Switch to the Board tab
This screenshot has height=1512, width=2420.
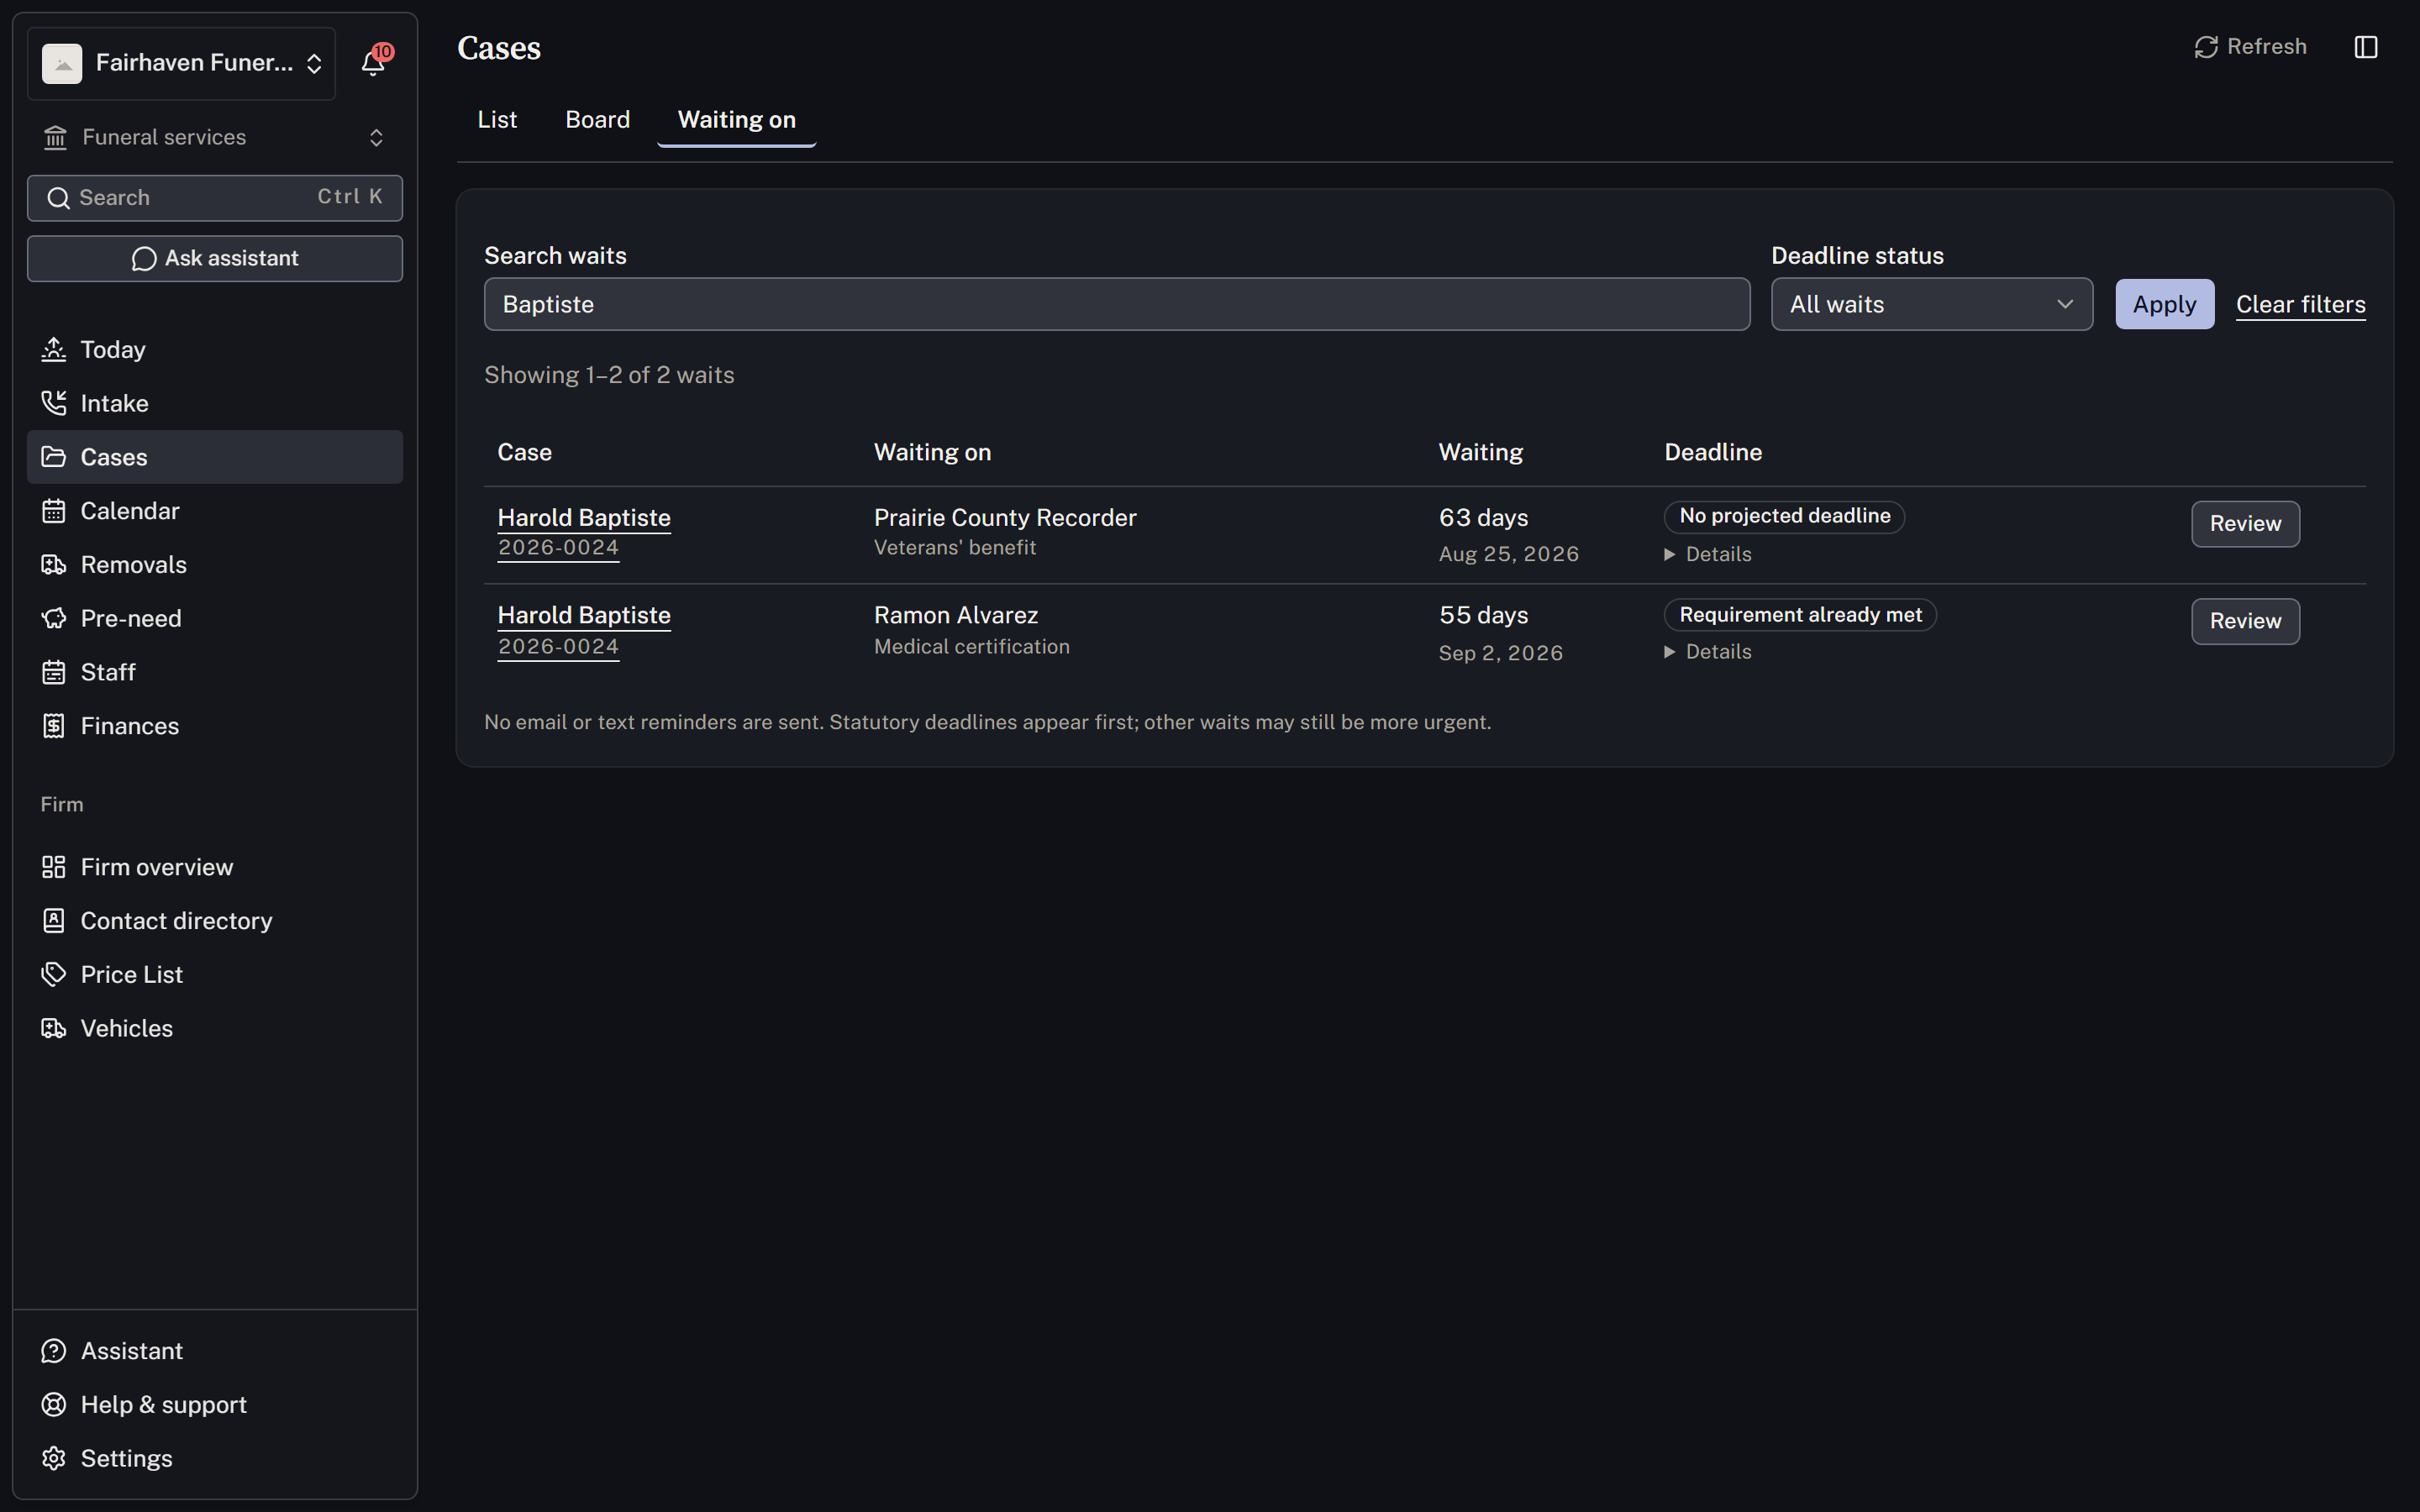point(597,120)
